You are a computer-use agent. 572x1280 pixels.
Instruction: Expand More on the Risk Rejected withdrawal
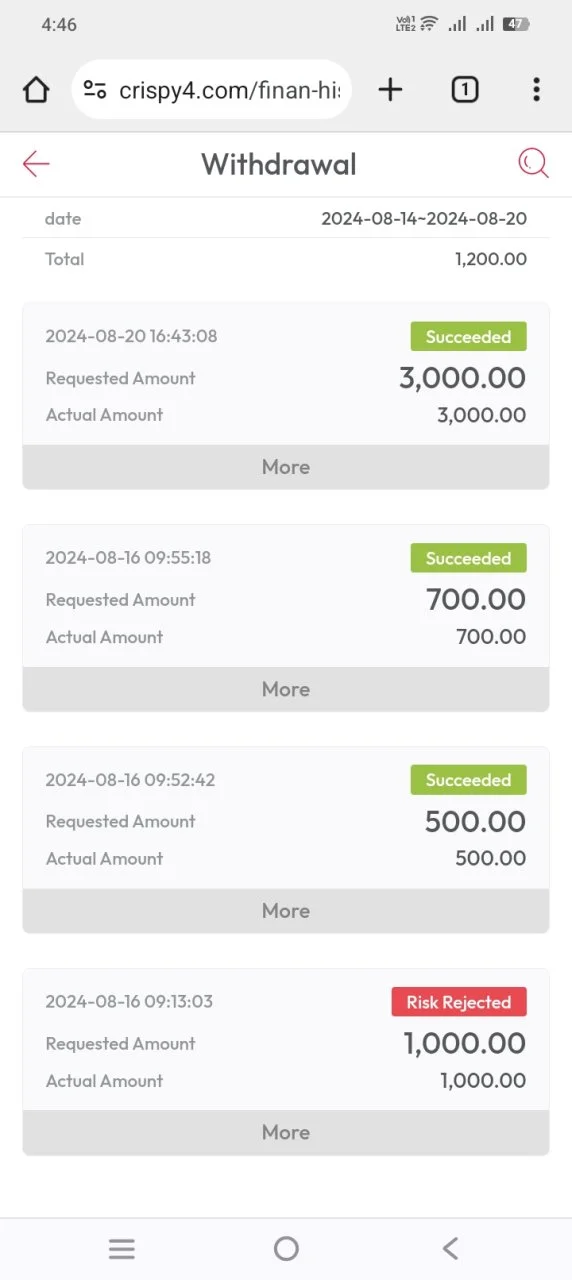click(286, 1133)
